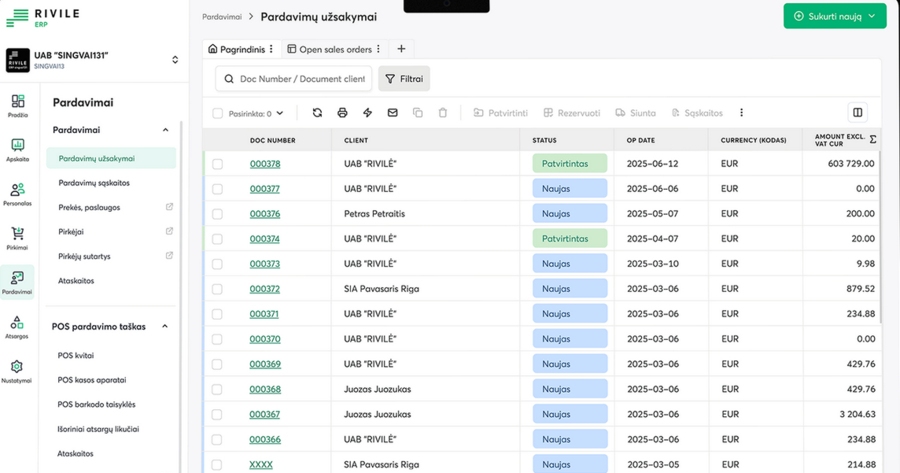This screenshot has width=900, height=473.
Task: Click the Sukurti naują button
Action: click(x=834, y=16)
